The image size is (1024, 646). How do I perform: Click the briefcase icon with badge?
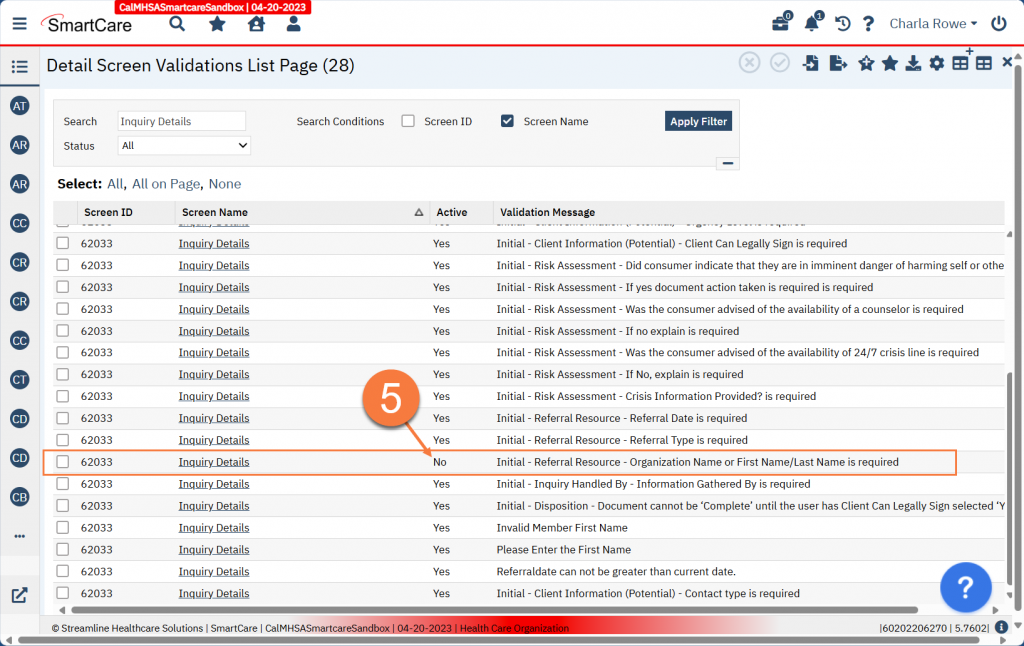coord(780,24)
